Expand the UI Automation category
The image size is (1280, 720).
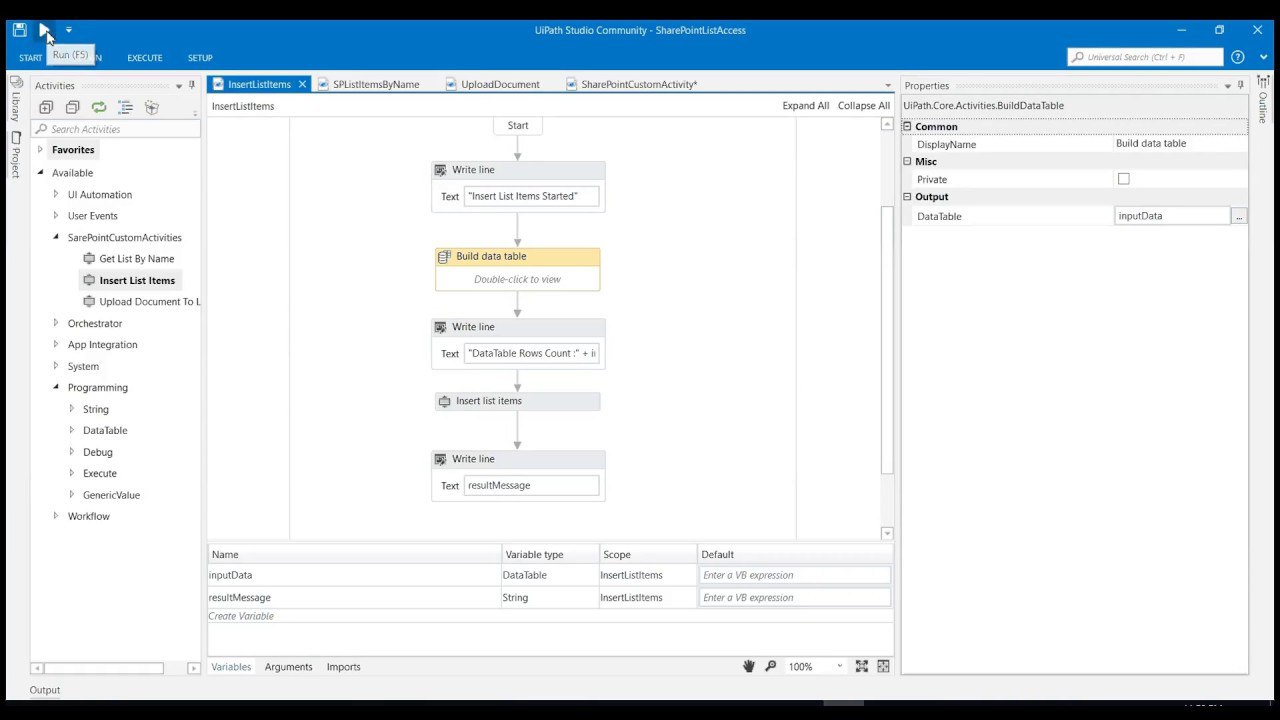click(56, 195)
